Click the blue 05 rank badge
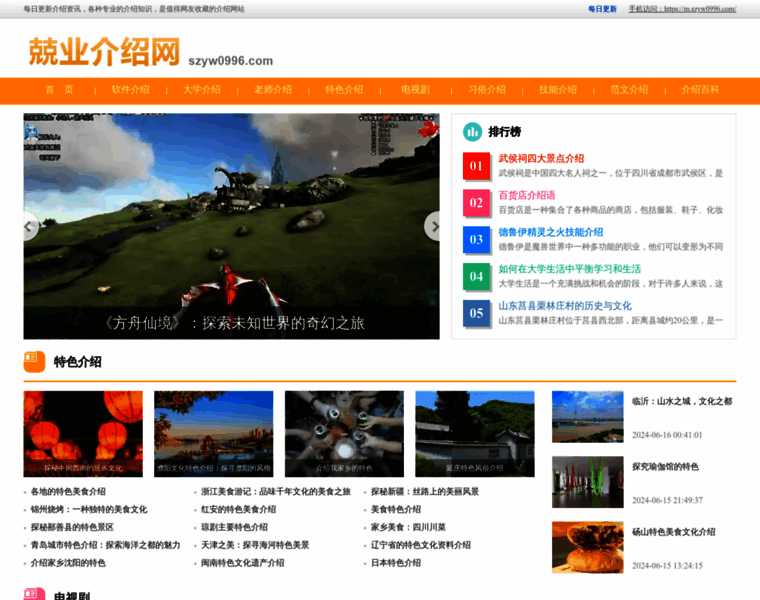Screen dimensions: 760x600 pos(476,313)
